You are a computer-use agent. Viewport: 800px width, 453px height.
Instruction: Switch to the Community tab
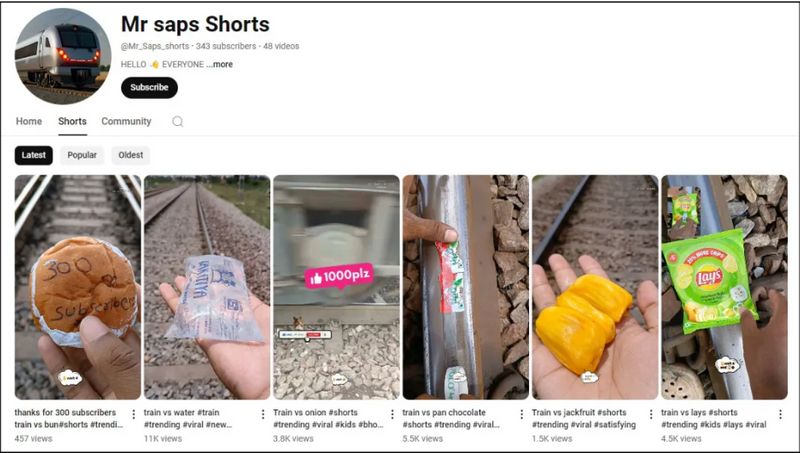(x=126, y=121)
